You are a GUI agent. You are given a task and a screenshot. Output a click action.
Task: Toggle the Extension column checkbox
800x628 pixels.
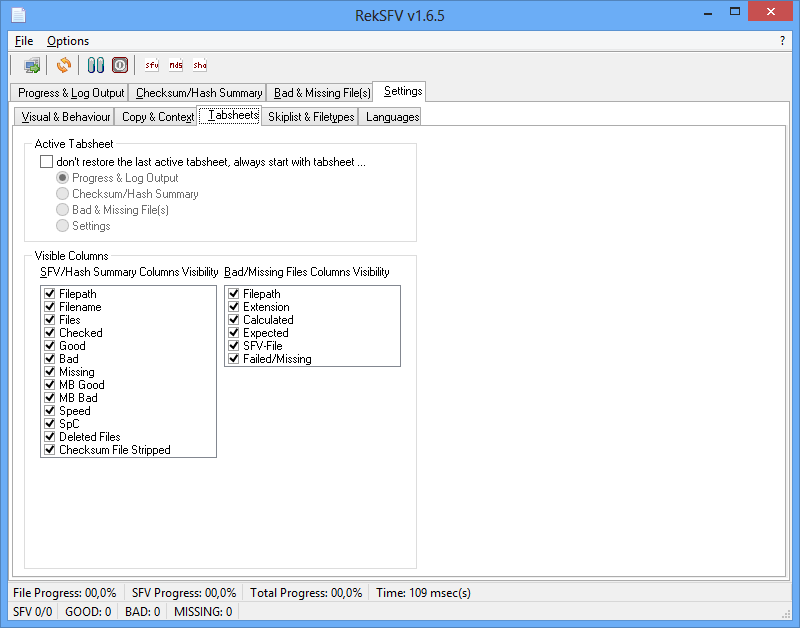234,307
